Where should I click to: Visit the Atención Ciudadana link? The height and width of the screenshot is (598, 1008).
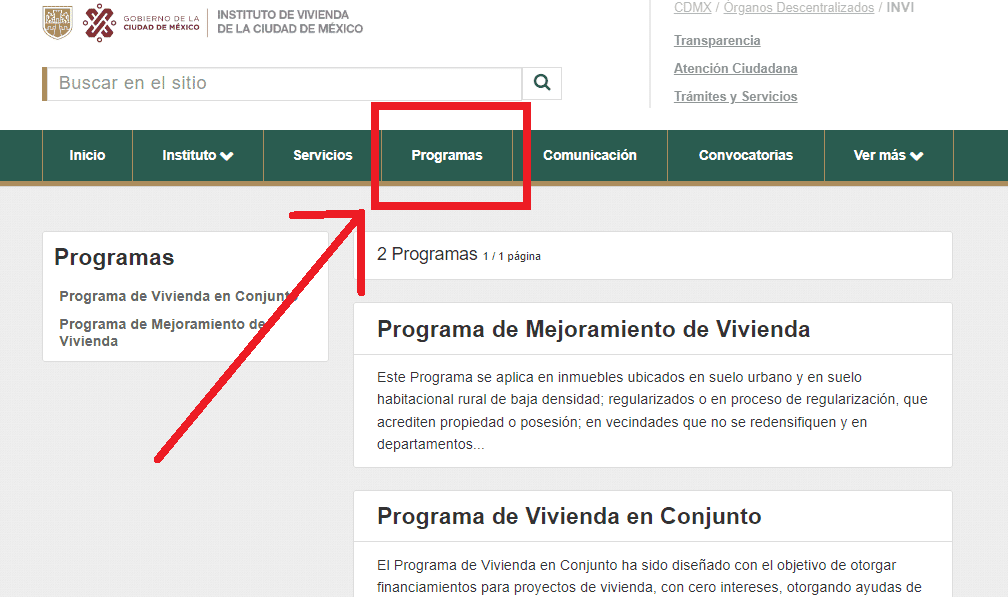click(x=735, y=69)
